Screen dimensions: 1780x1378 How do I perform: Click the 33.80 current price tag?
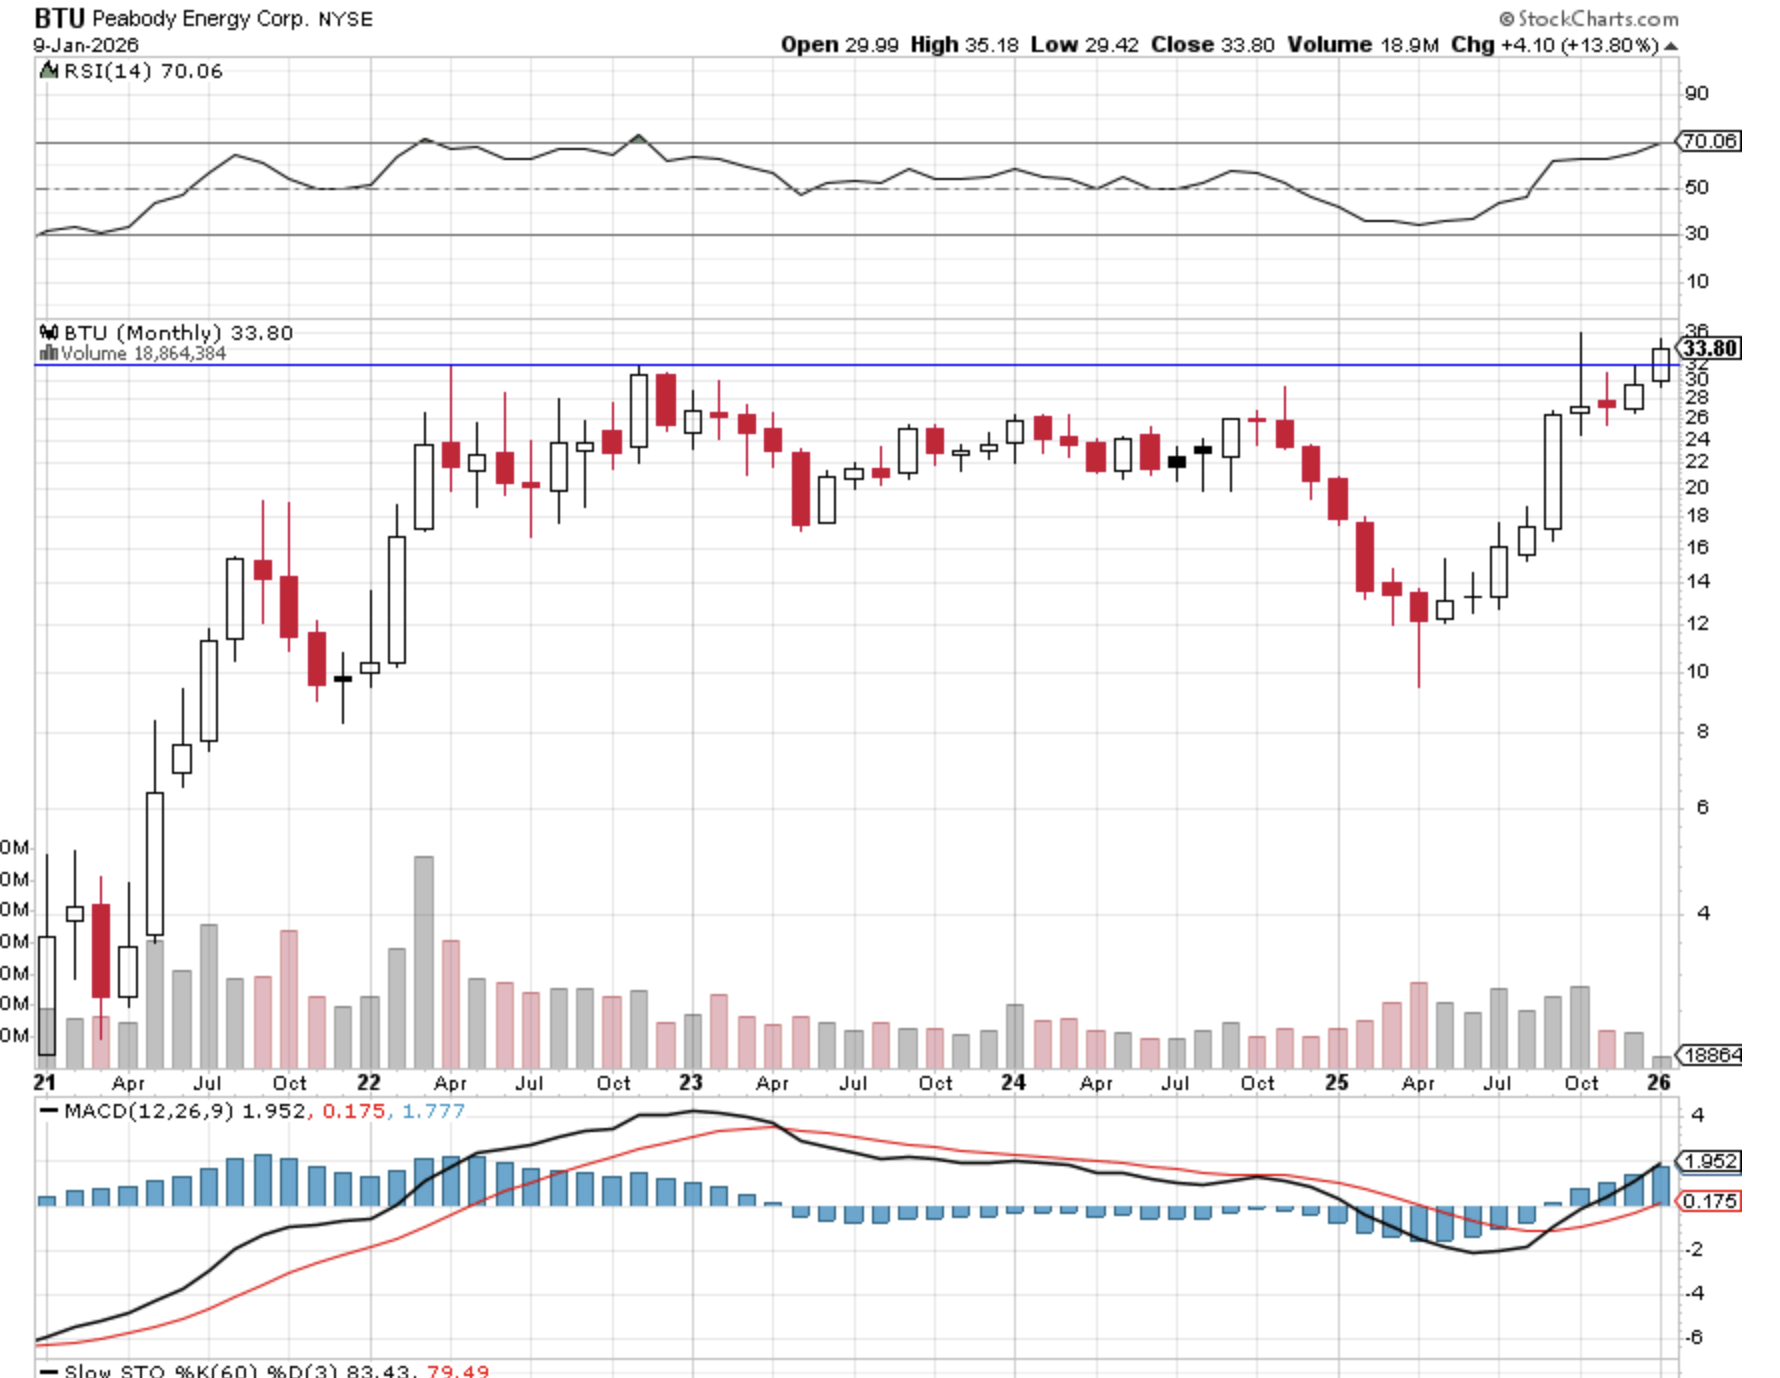(1709, 348)
